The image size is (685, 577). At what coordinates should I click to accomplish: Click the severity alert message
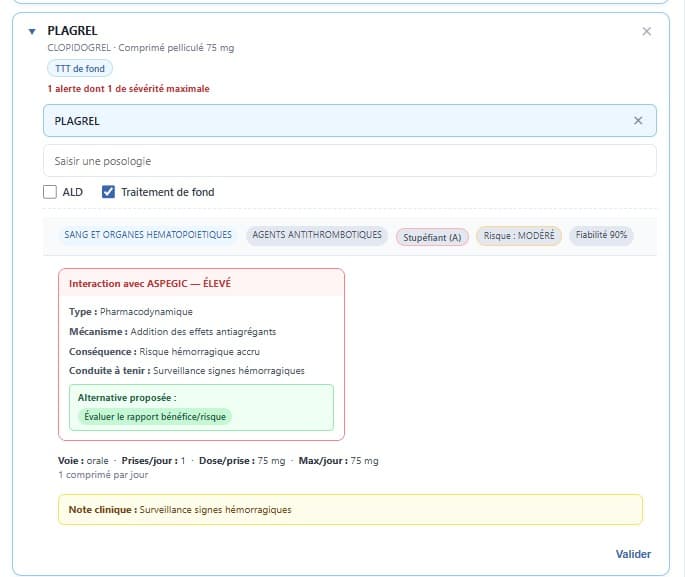pos(128,89)
